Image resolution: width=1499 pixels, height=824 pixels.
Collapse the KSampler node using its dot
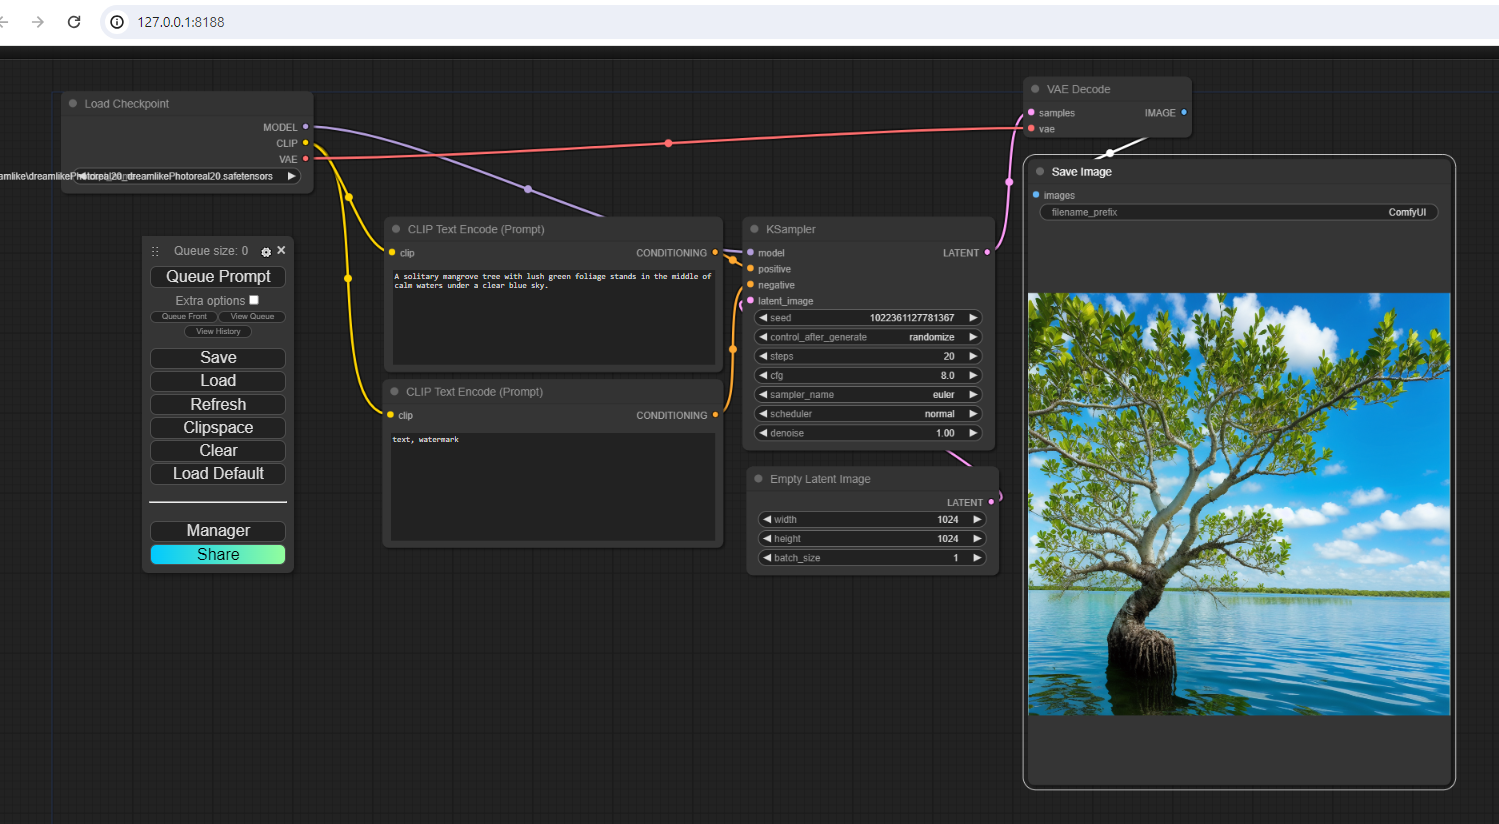(x=755, y=229)
